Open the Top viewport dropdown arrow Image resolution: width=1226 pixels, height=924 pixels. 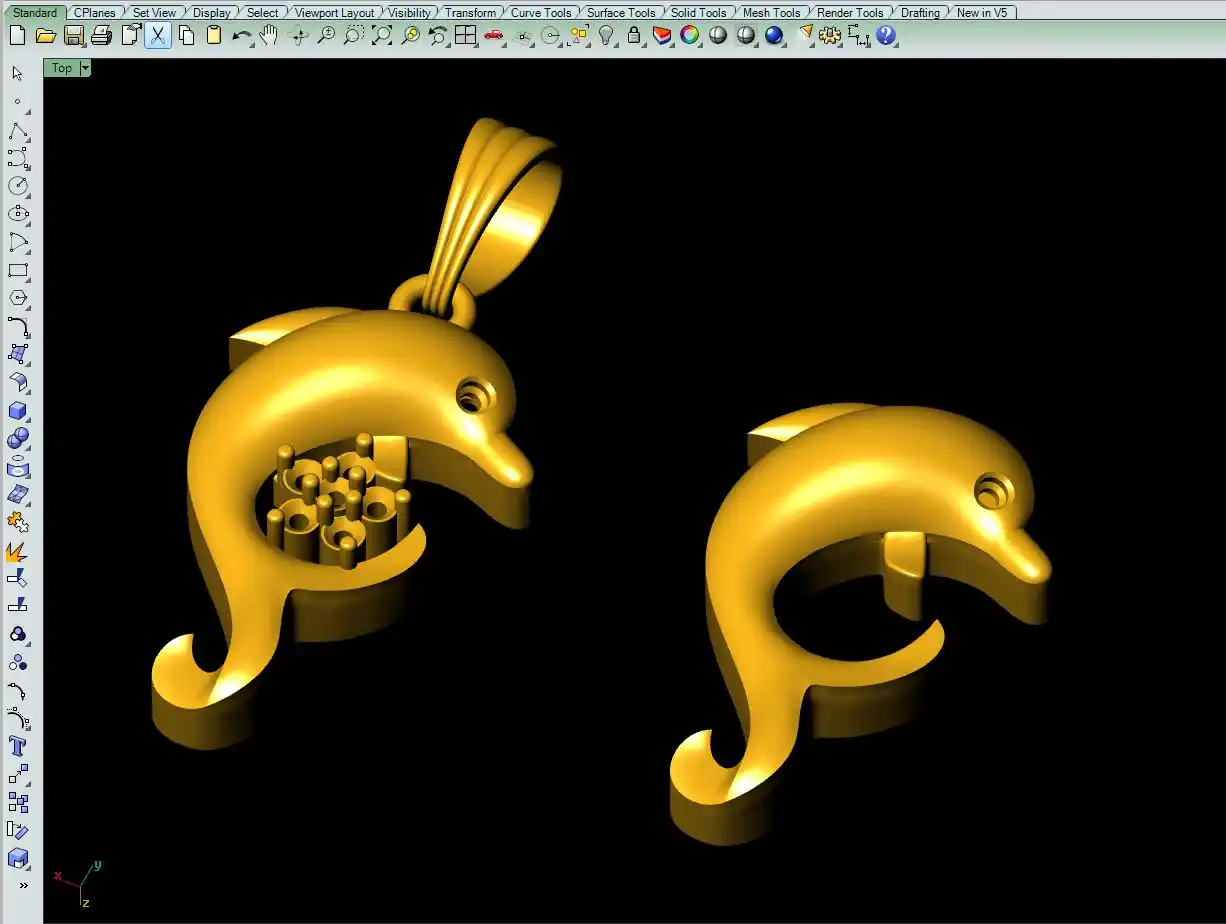[x=85, y=68]
